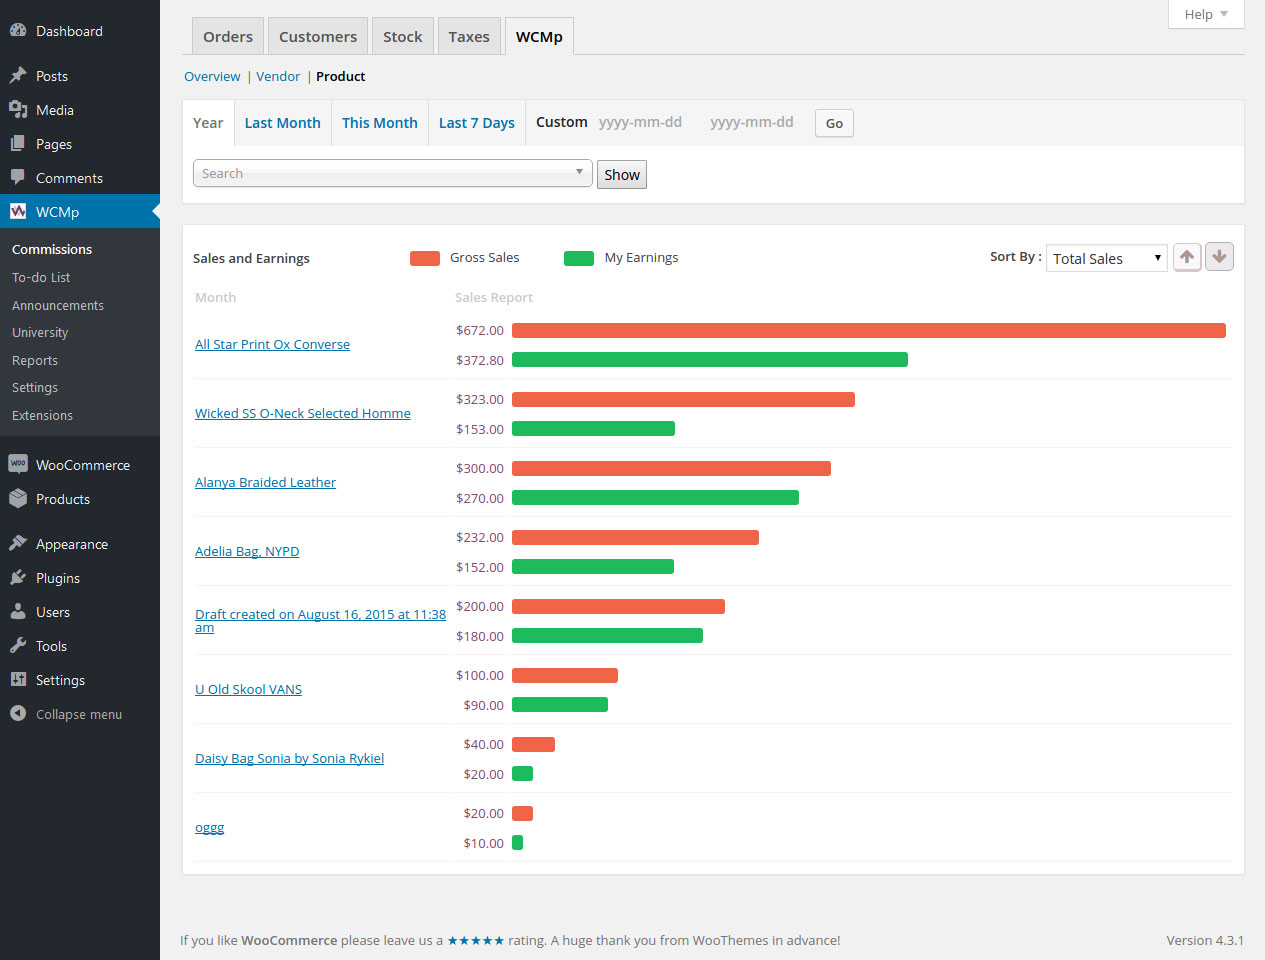Viewport: 1265px width, 960px height.
Task: Expand the Help panel
Action: pyautogui.click(x=1205, y=14)
